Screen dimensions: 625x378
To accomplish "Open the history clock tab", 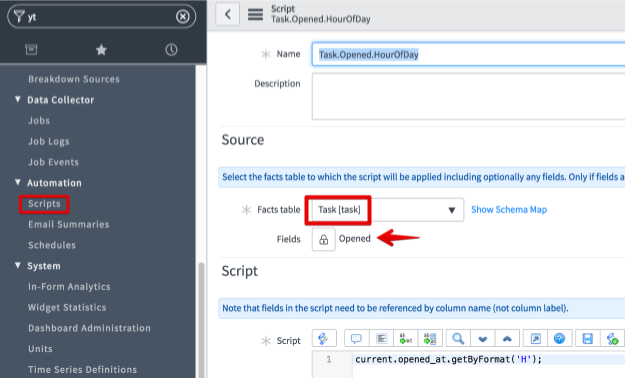I will pos(171,49).
